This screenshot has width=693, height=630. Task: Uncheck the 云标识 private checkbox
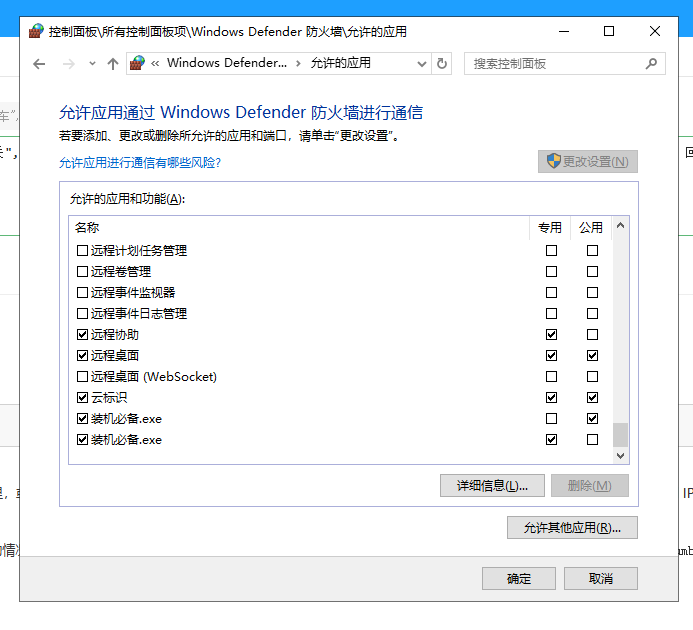[x=551, y=397]
